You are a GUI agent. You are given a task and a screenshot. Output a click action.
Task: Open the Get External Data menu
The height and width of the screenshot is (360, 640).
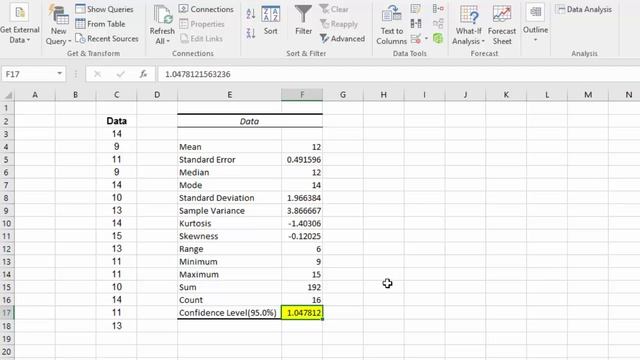click(x=20, y=24)
